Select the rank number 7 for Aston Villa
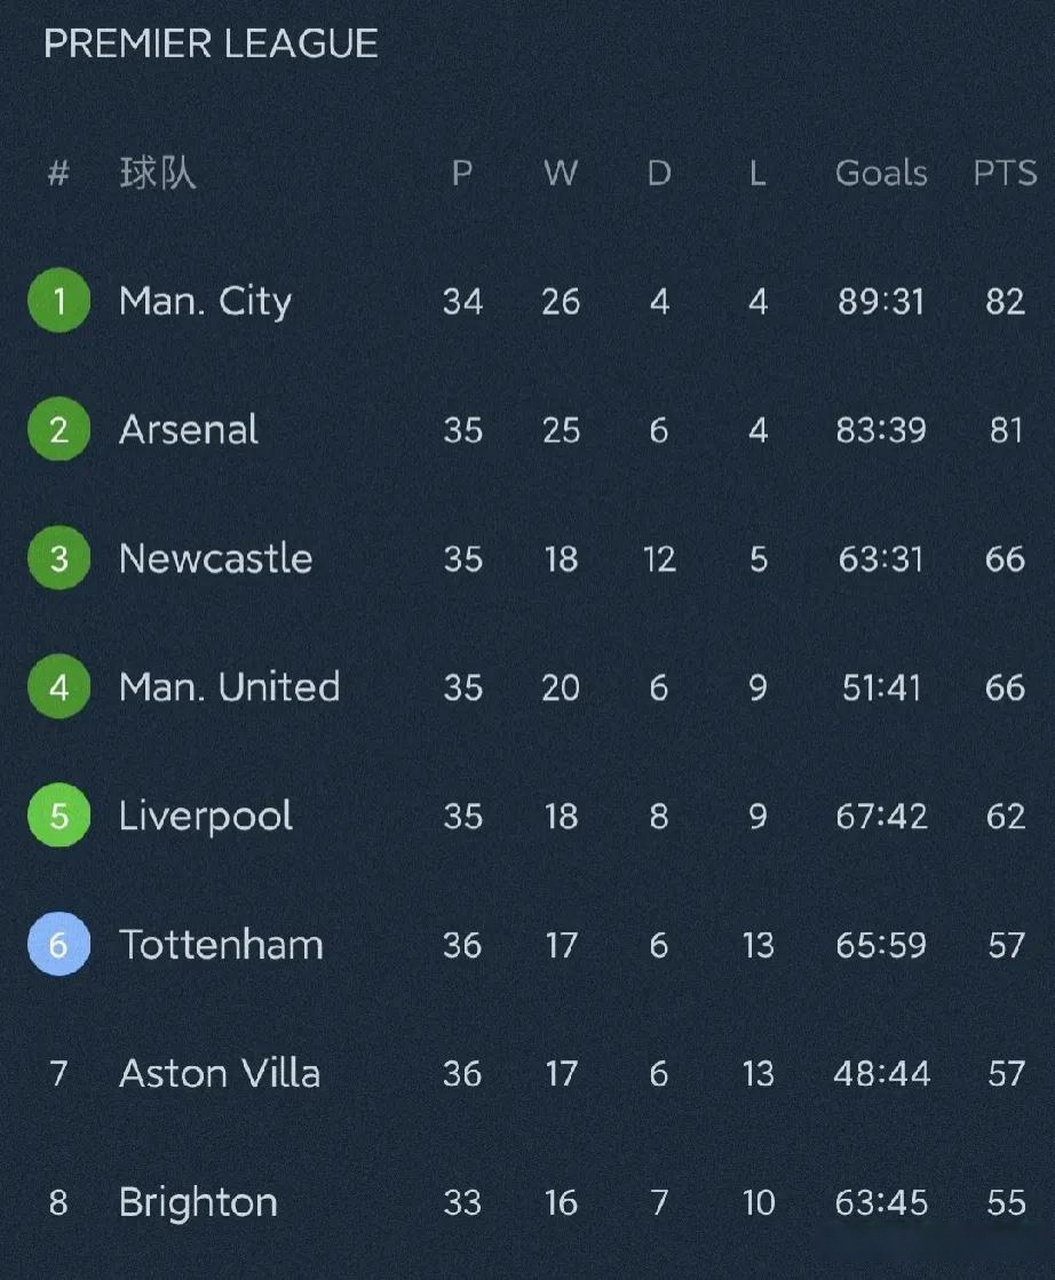 (x=59, y=1073)
